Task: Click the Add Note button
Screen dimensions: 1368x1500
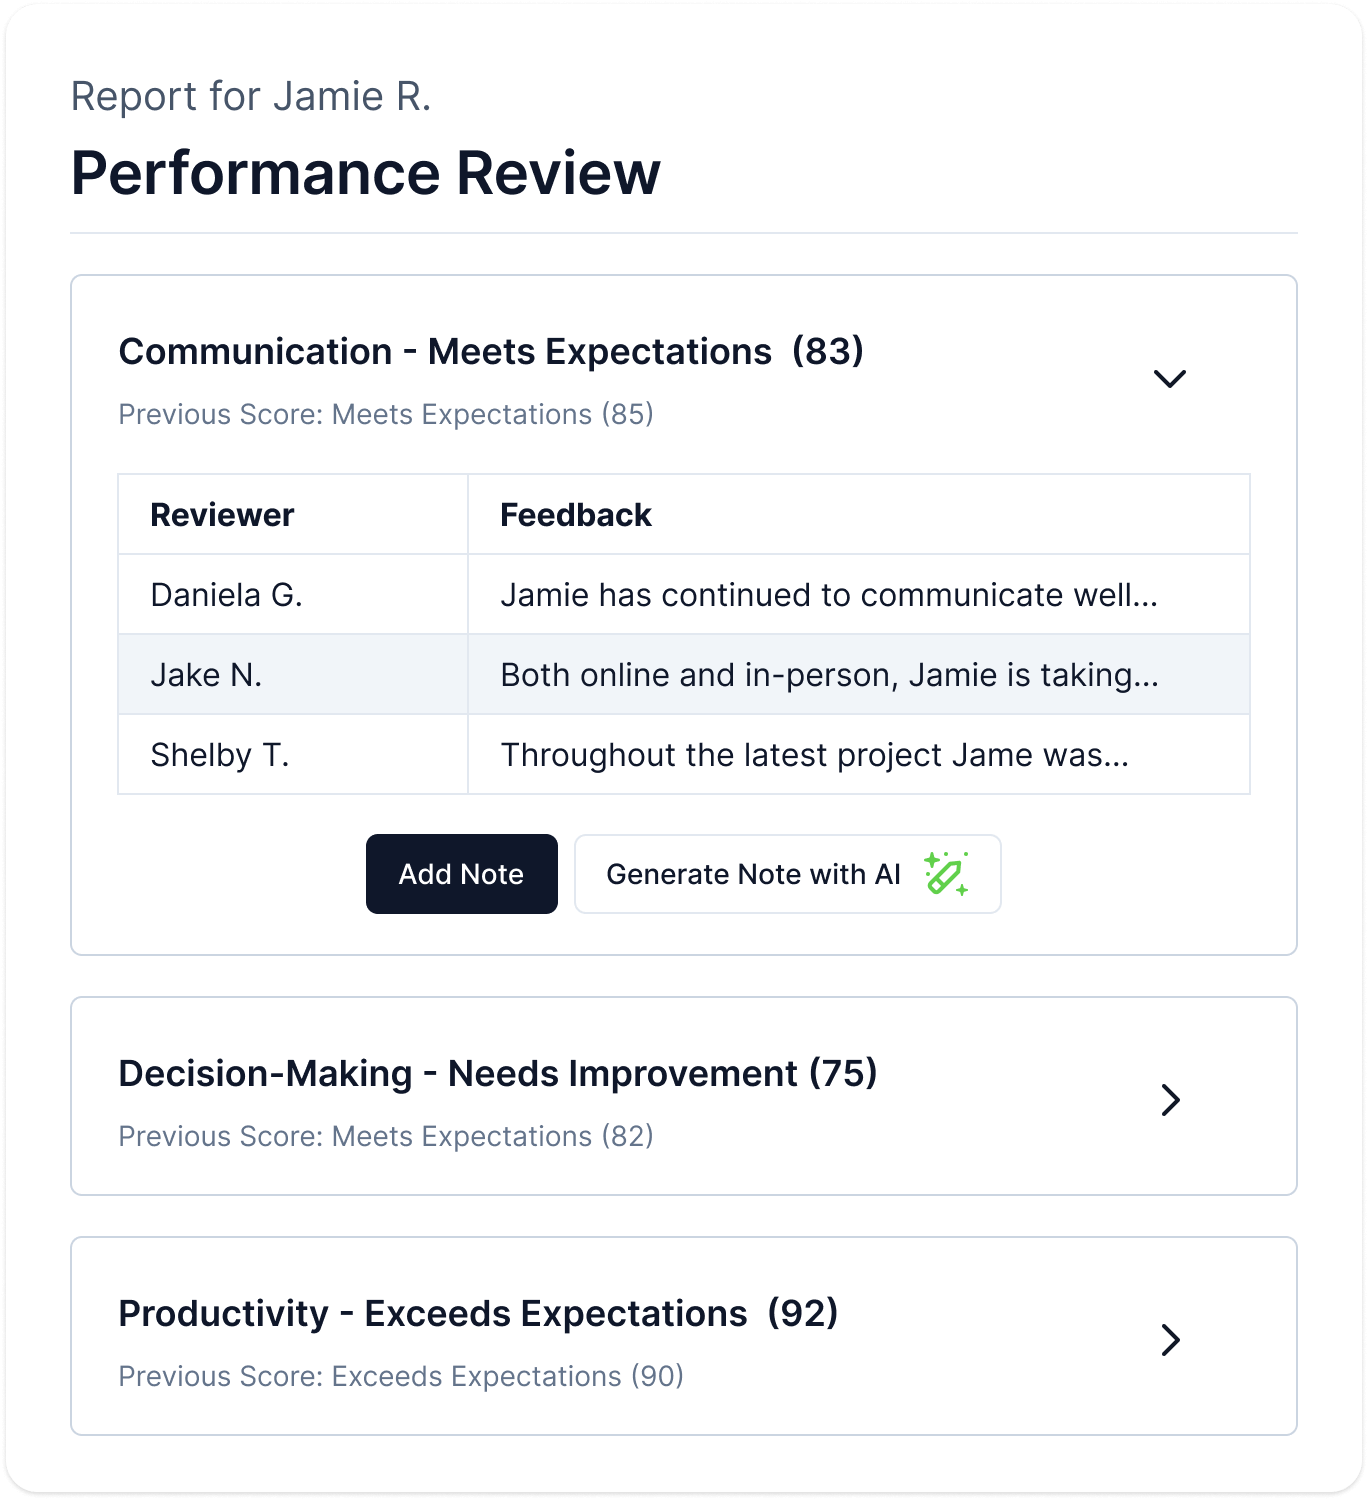Action: (x=461, y=874)
